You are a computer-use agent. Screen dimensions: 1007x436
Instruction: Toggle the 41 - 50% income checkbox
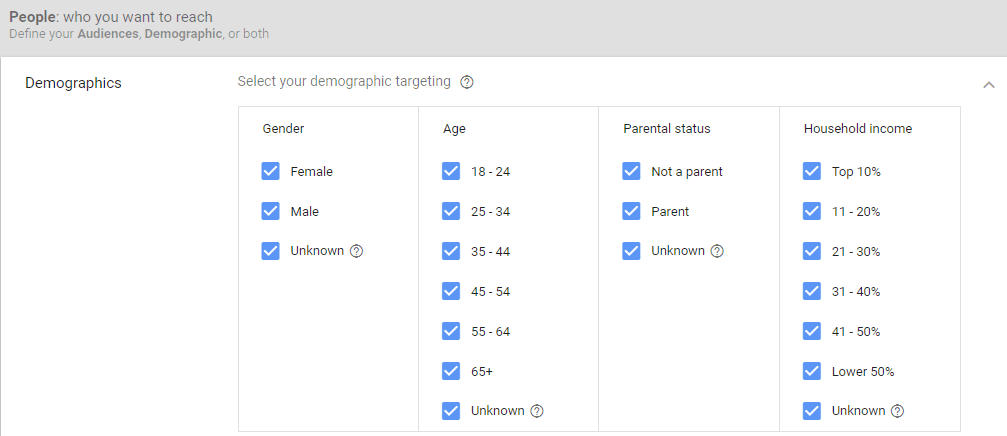pyautogui.click(x=812, y=331)
